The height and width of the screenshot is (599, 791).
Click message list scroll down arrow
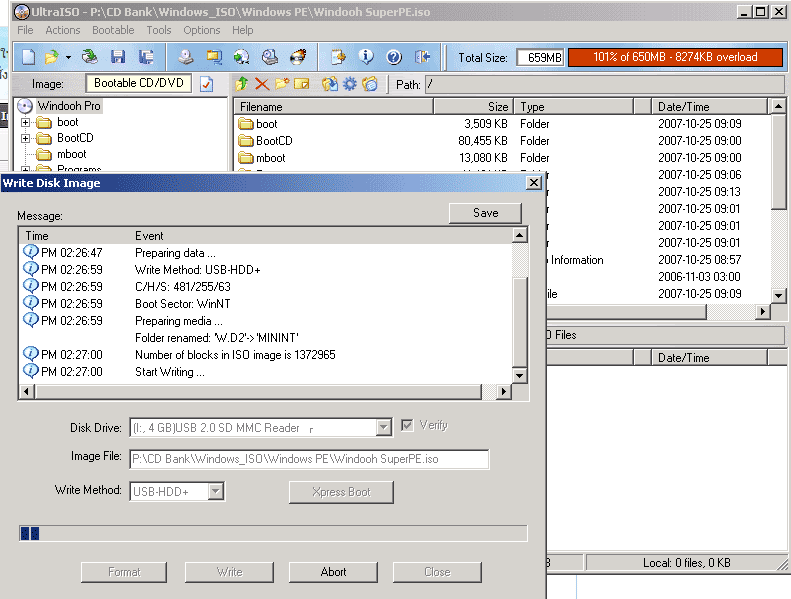[520, 375]
